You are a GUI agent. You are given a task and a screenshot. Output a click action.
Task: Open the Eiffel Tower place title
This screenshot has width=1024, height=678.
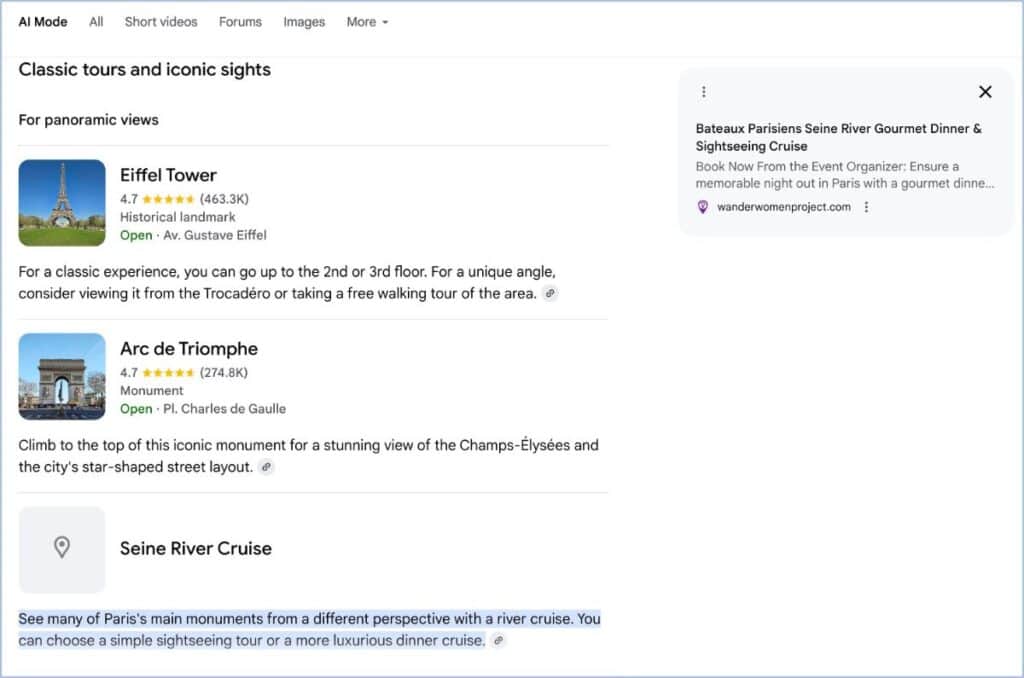point(168,175)
